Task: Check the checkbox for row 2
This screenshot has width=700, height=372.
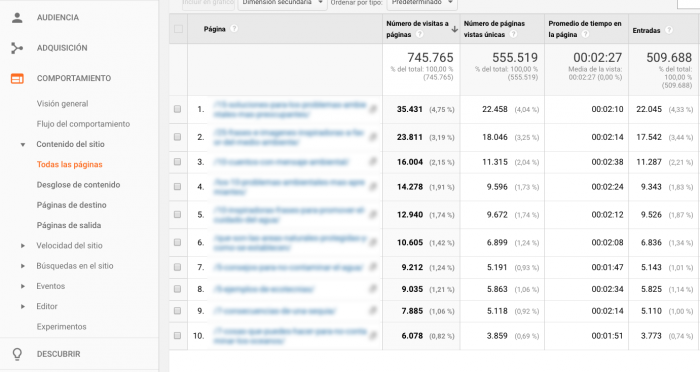Action: [177, 137]
